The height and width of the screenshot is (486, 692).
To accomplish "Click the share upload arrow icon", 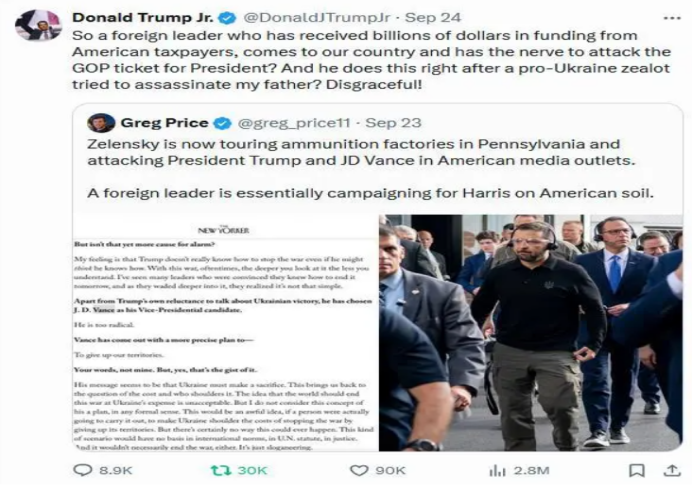I will click(672, 471).
